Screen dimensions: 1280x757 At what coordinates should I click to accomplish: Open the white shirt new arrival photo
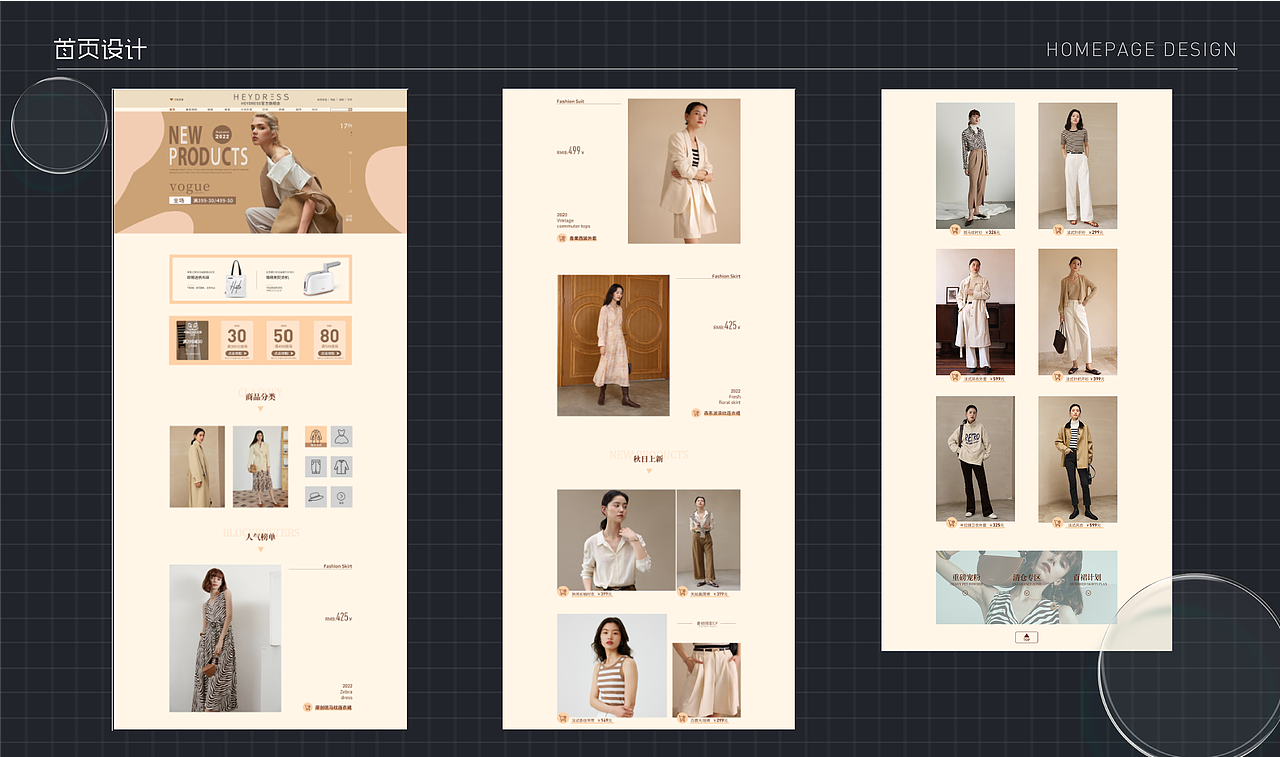(616, 539)
